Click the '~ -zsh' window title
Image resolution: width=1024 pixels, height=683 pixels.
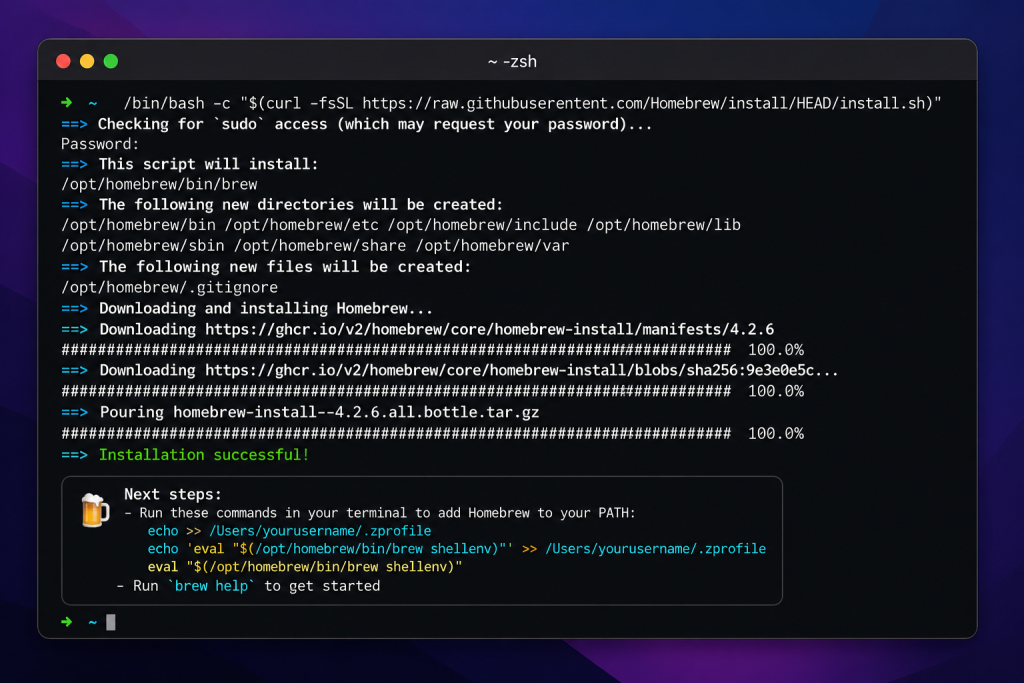512,61
